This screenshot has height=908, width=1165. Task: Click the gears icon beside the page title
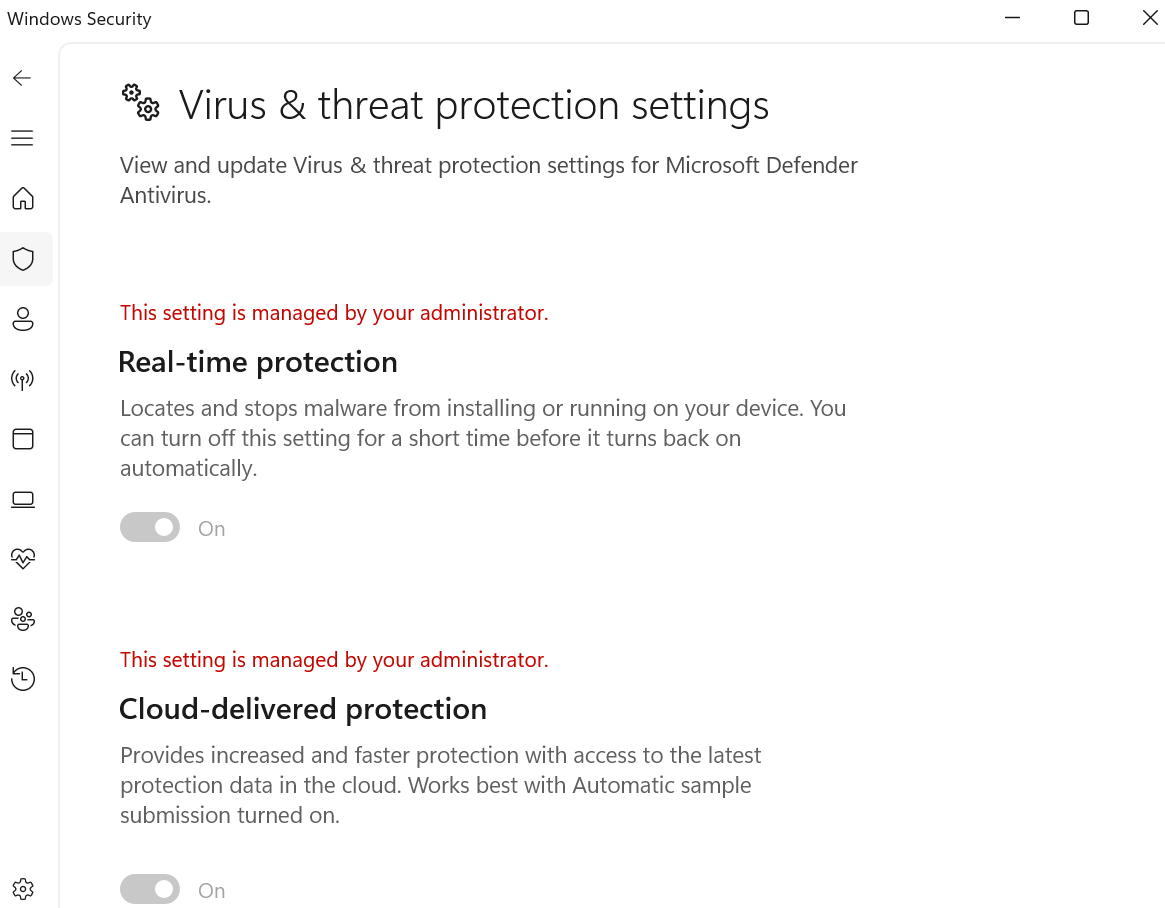click(x=141, y=102)
